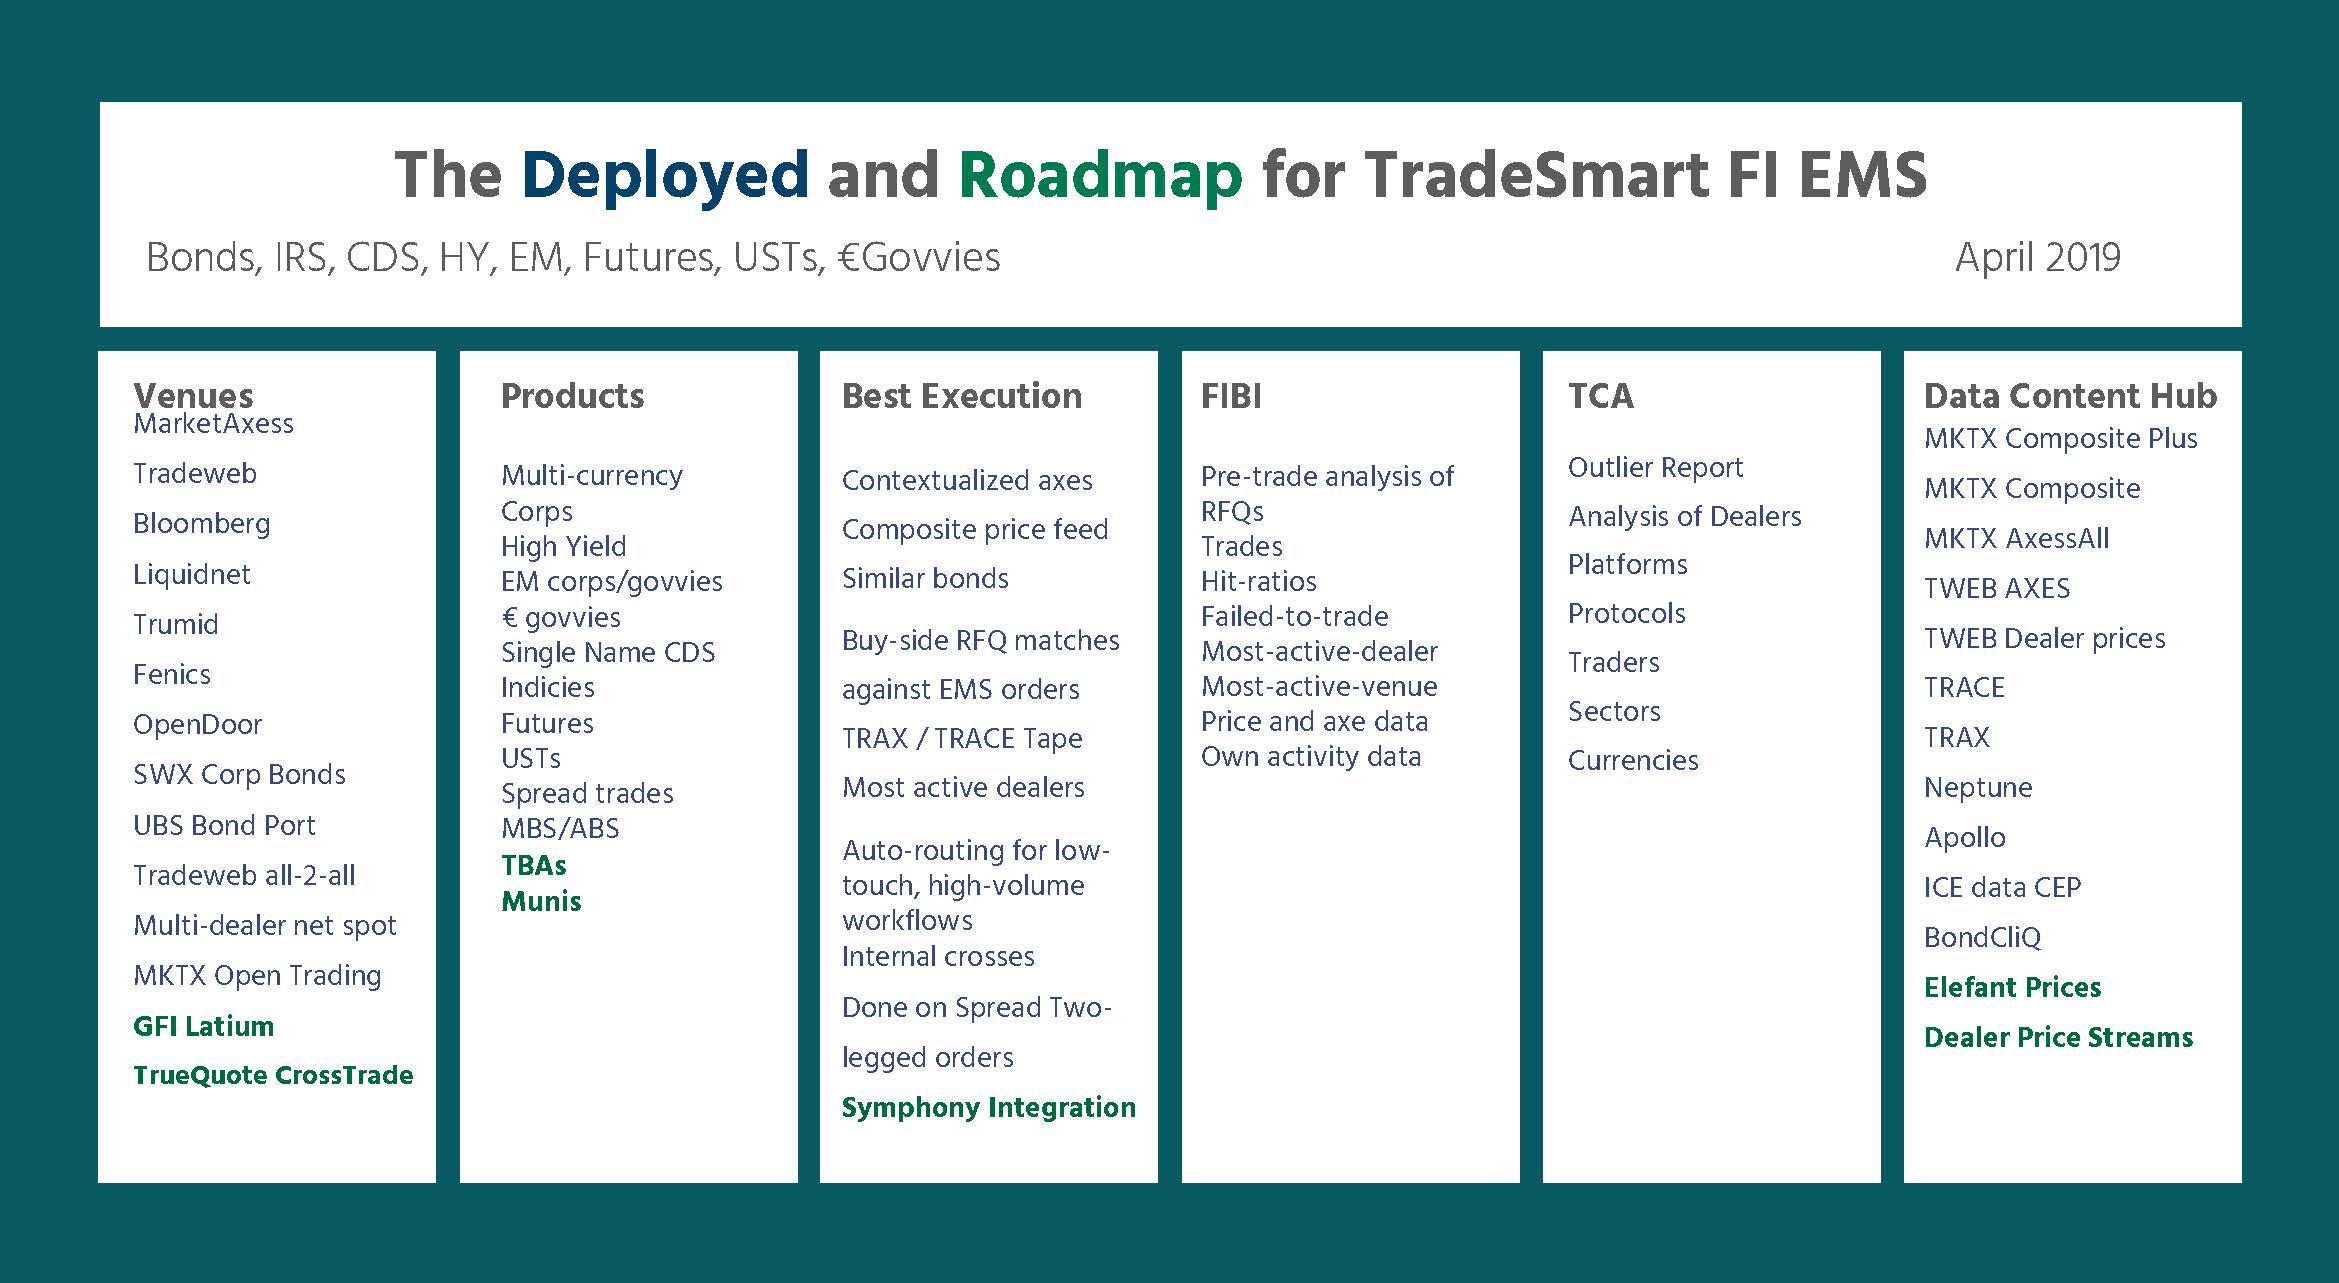Select 'MKTX Open Trading'
The height and width of the screenshot is (1283, 2339).
click(257, 976)
